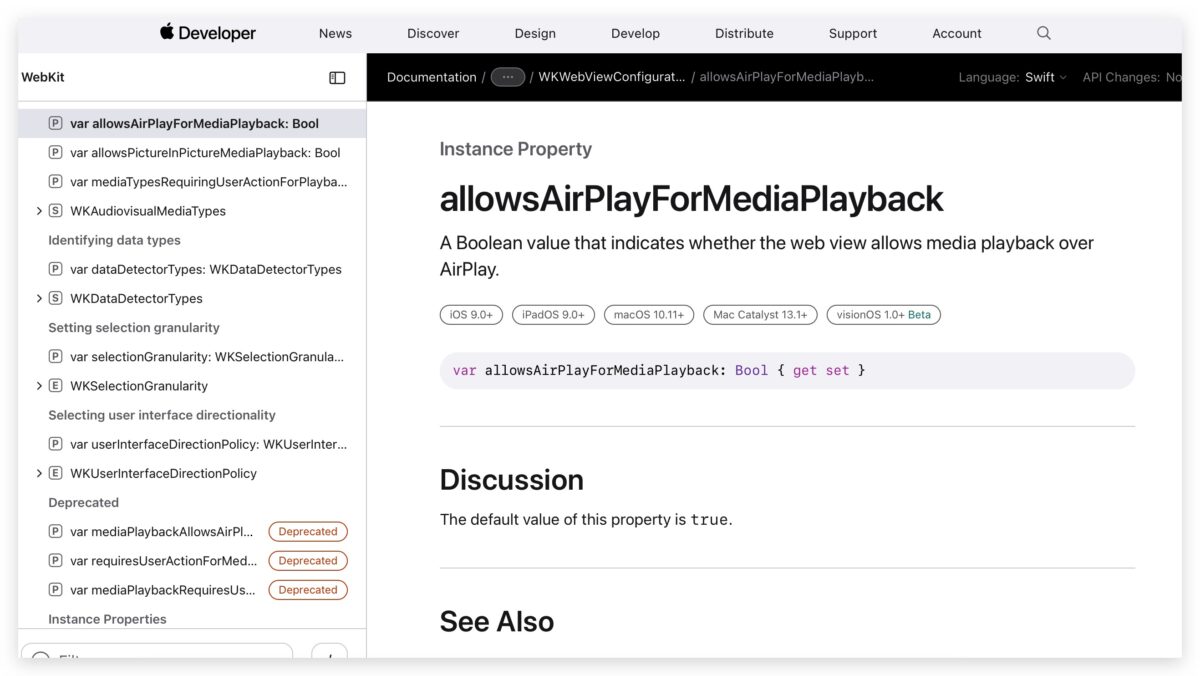Open the API Changes dropdown
The image size is (1200, 676).
1132,77
